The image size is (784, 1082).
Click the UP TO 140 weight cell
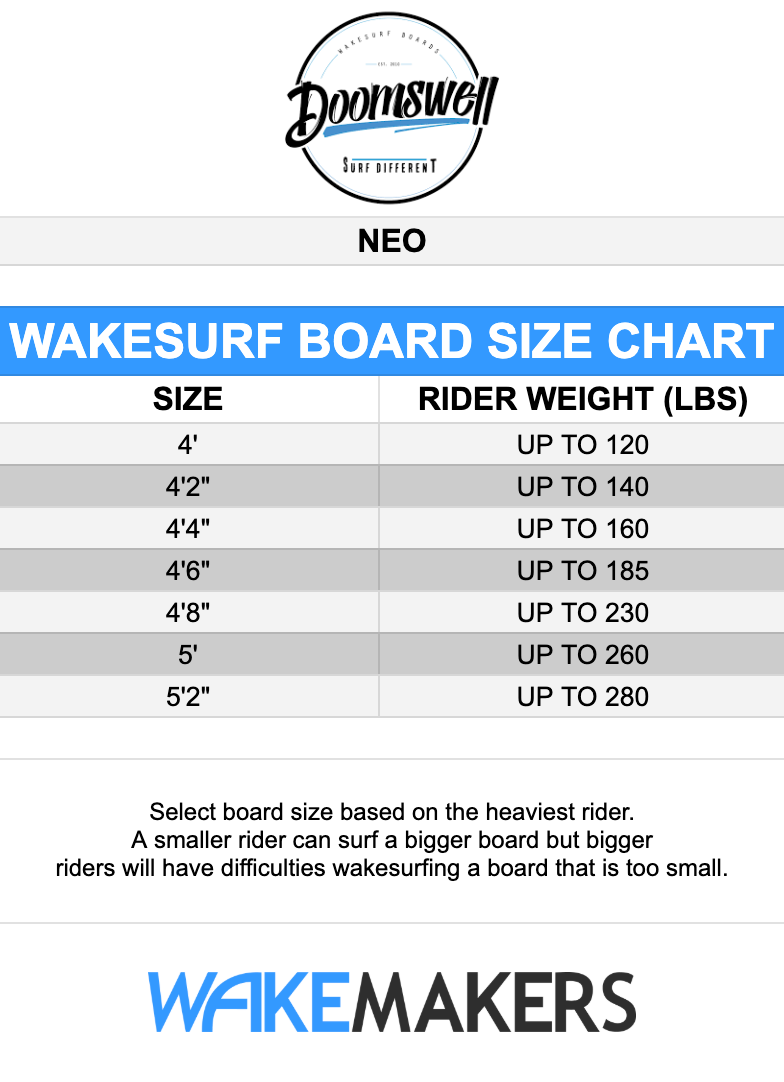point(582,487)
